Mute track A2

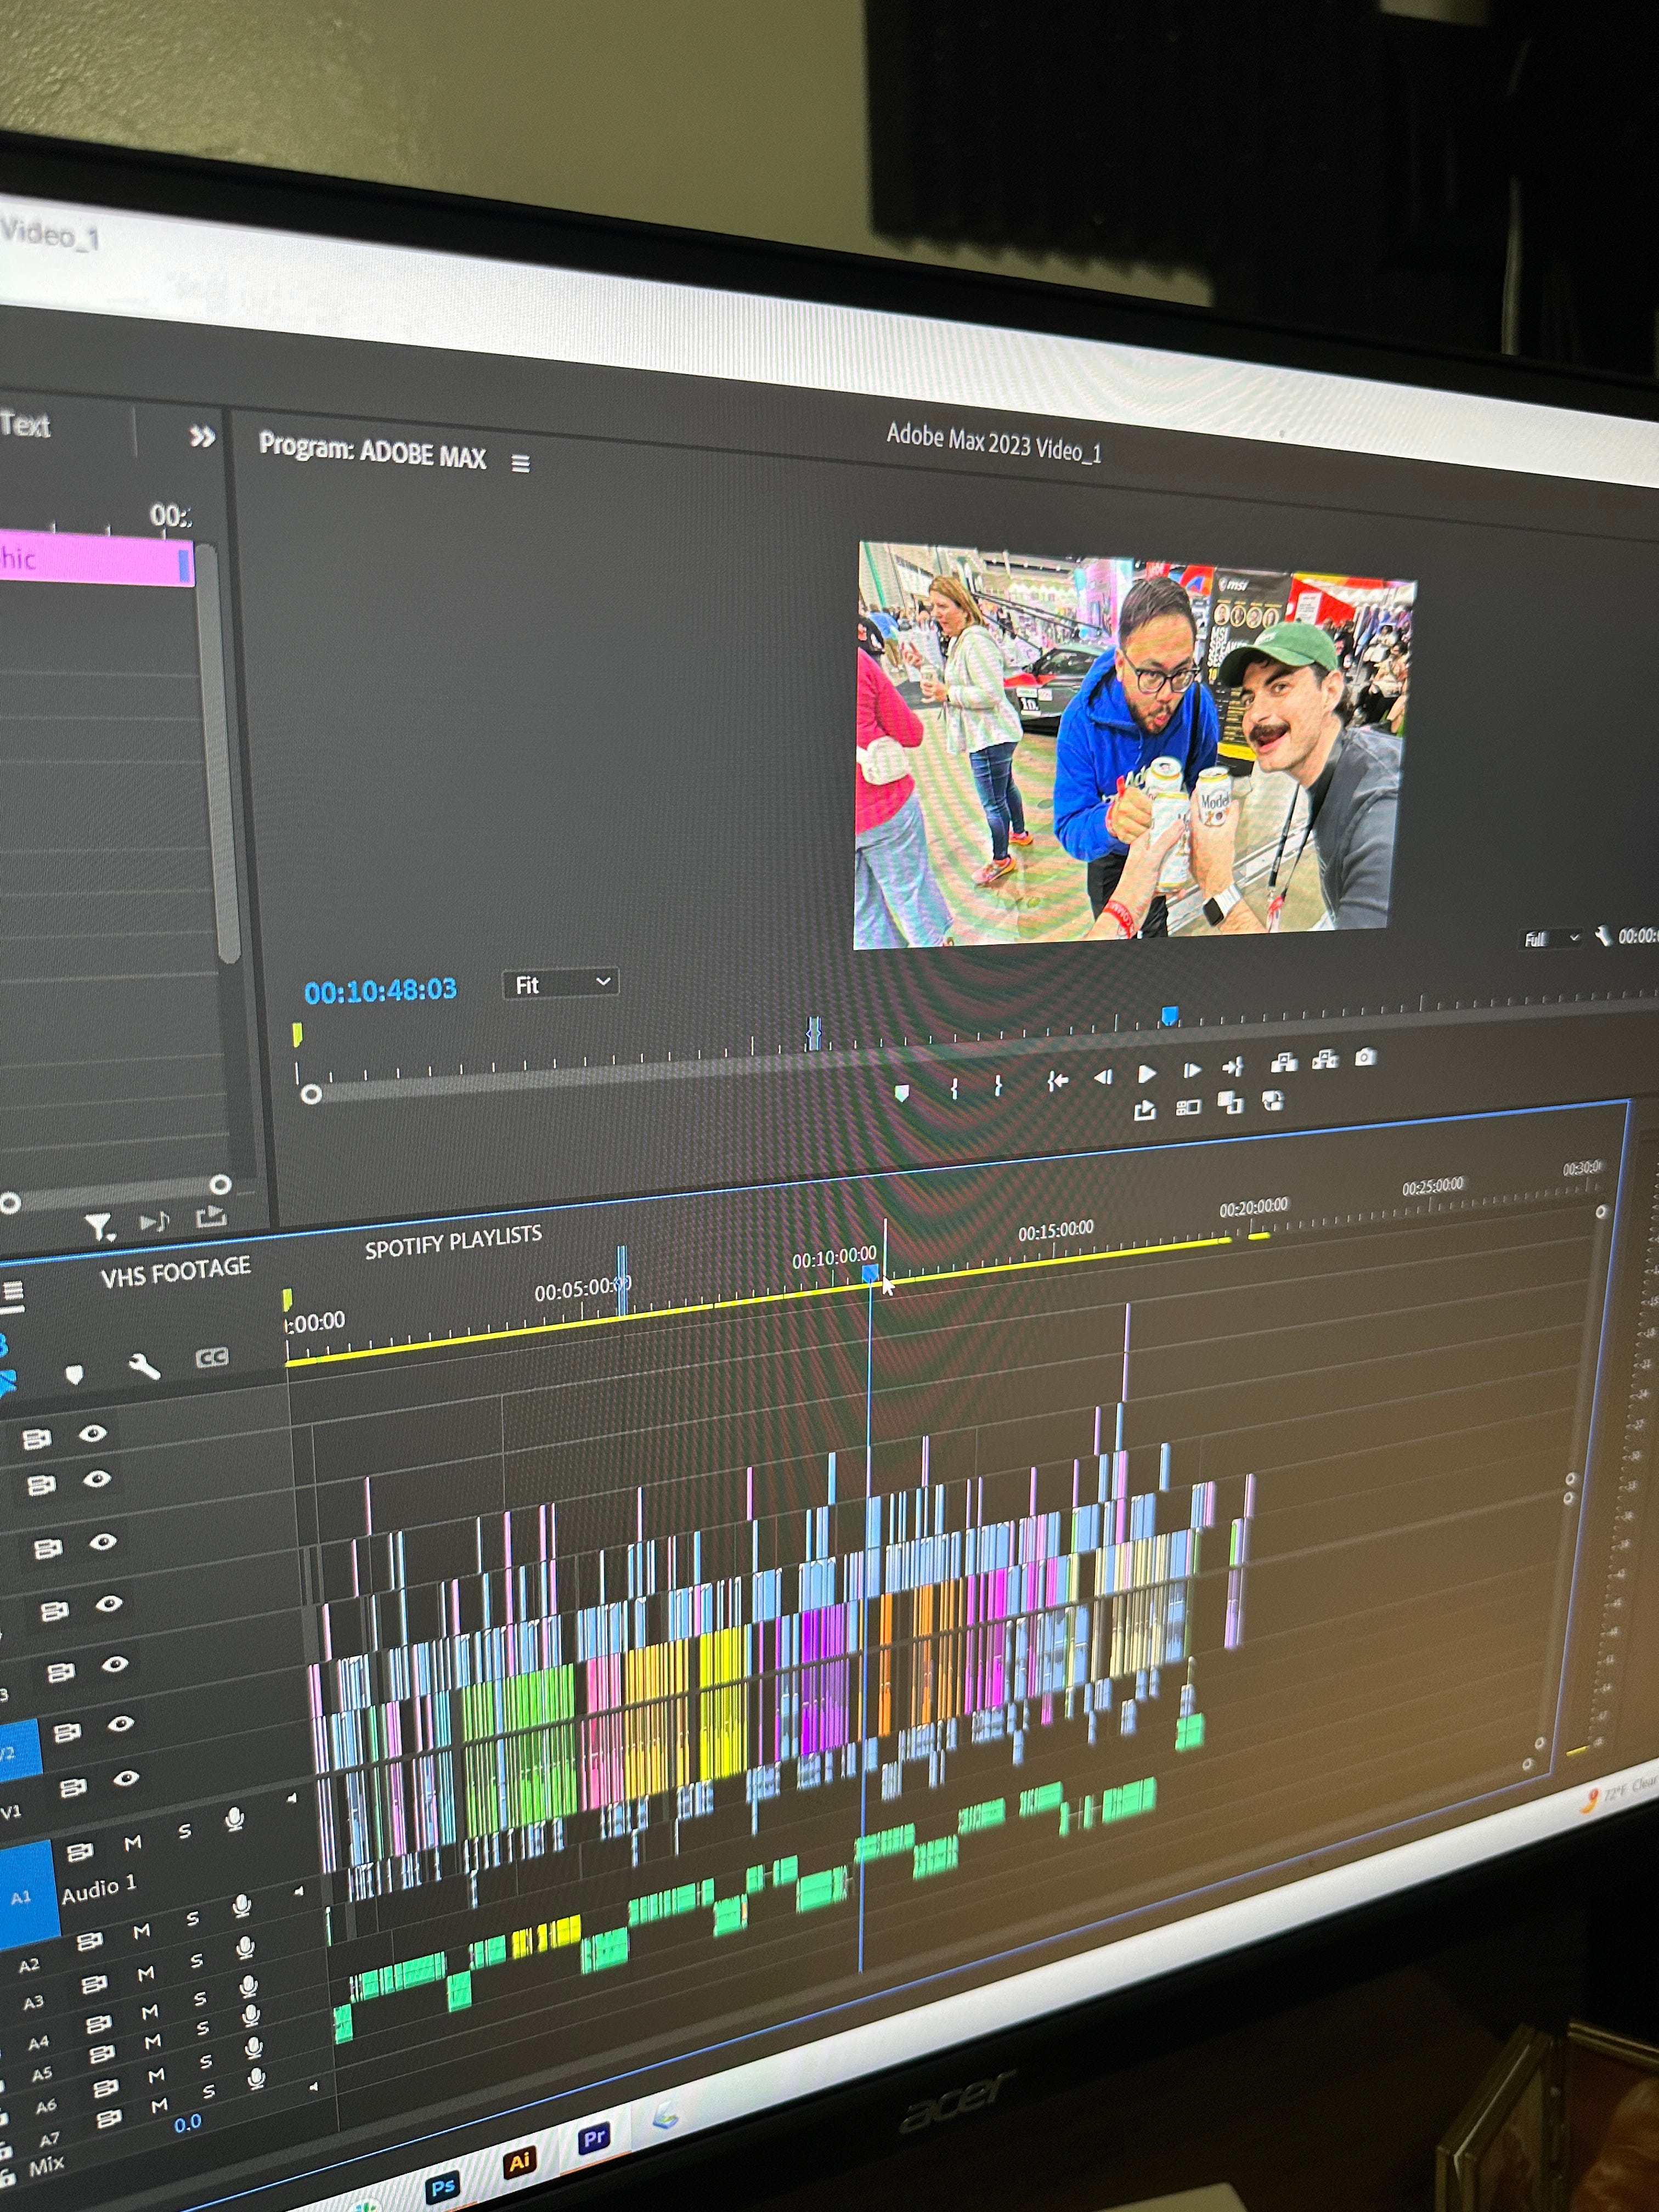(141, 1931)
